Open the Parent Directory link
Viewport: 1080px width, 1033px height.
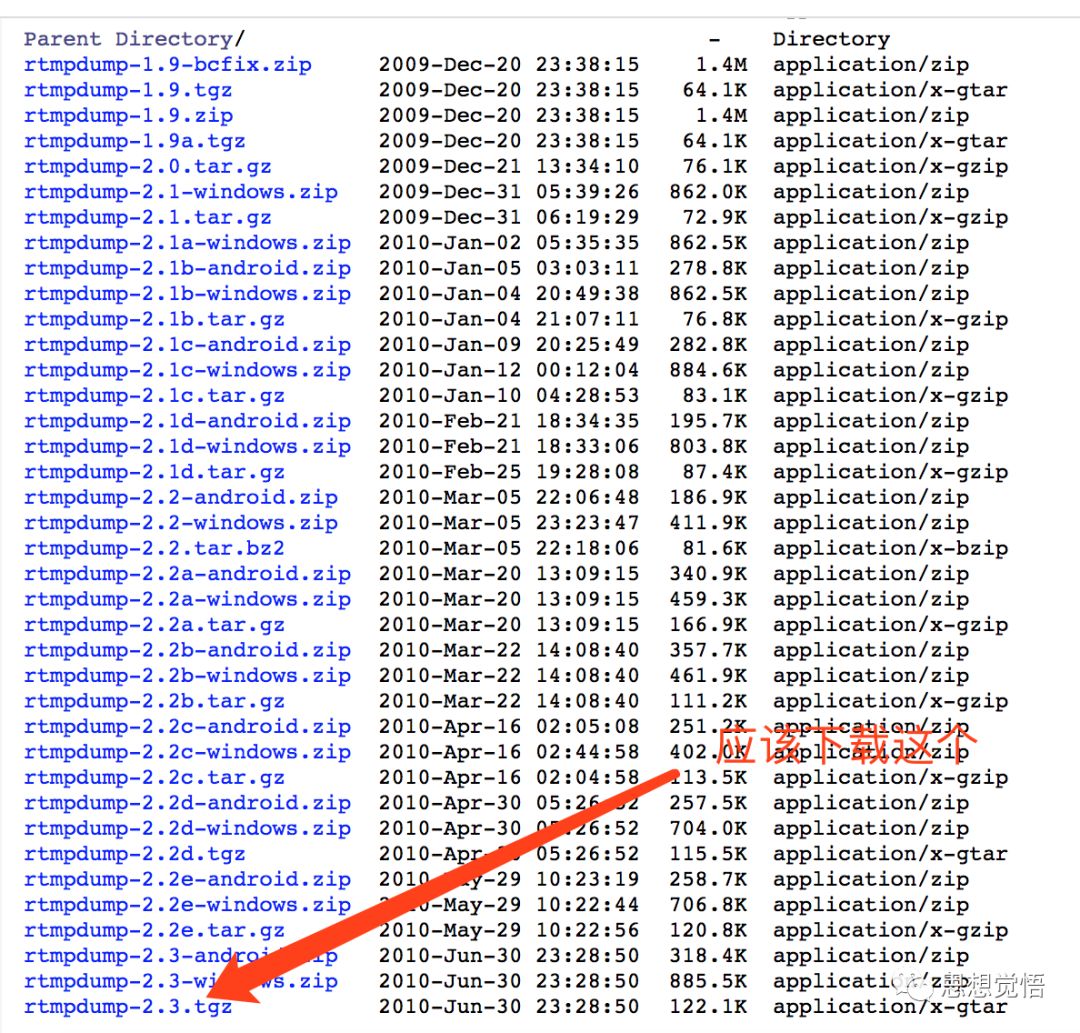pos(130,39)
